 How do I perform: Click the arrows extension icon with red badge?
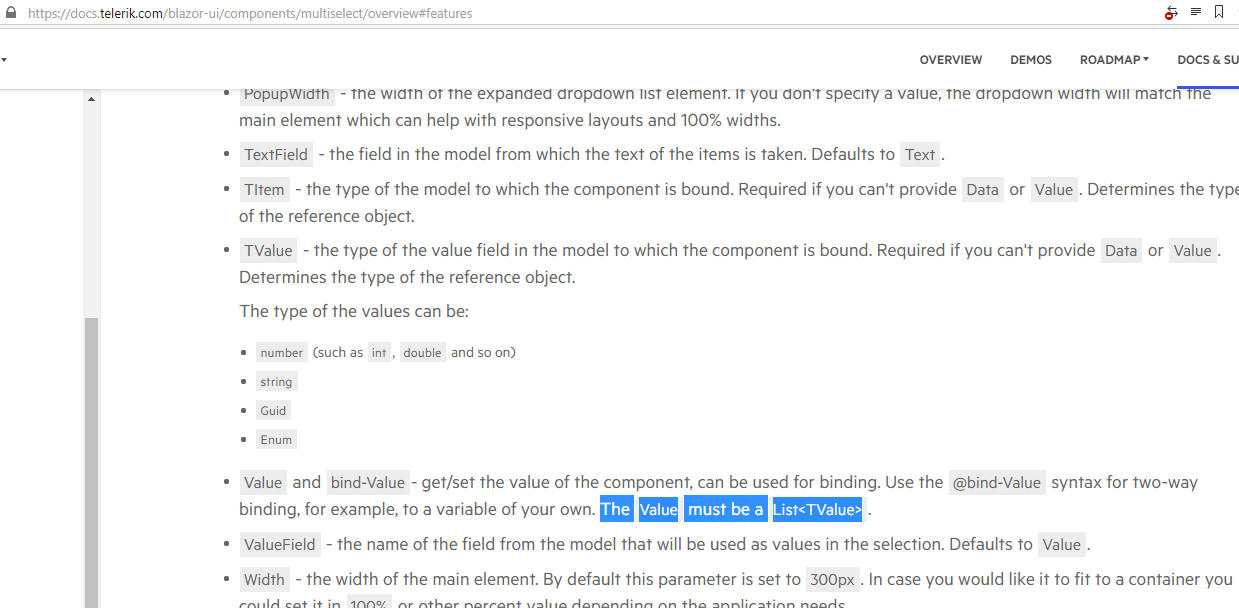point(1170,13)
